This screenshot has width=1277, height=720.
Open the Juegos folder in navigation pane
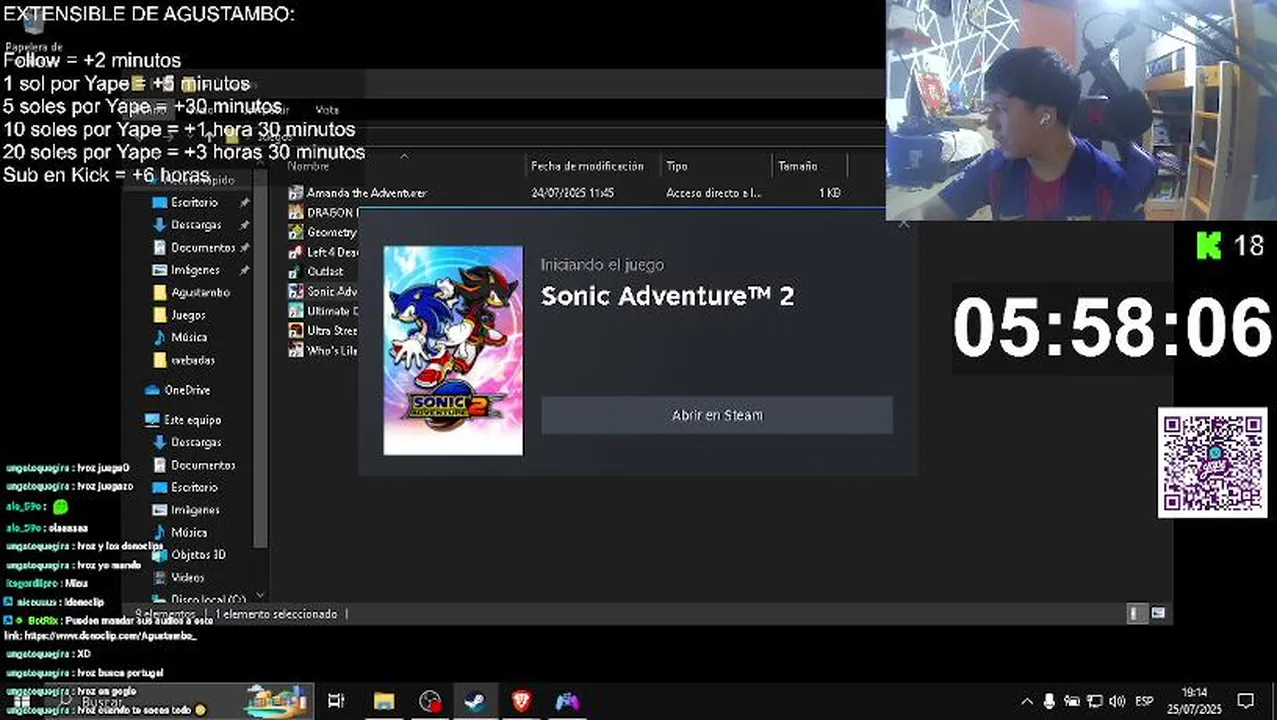click(188, 315)
